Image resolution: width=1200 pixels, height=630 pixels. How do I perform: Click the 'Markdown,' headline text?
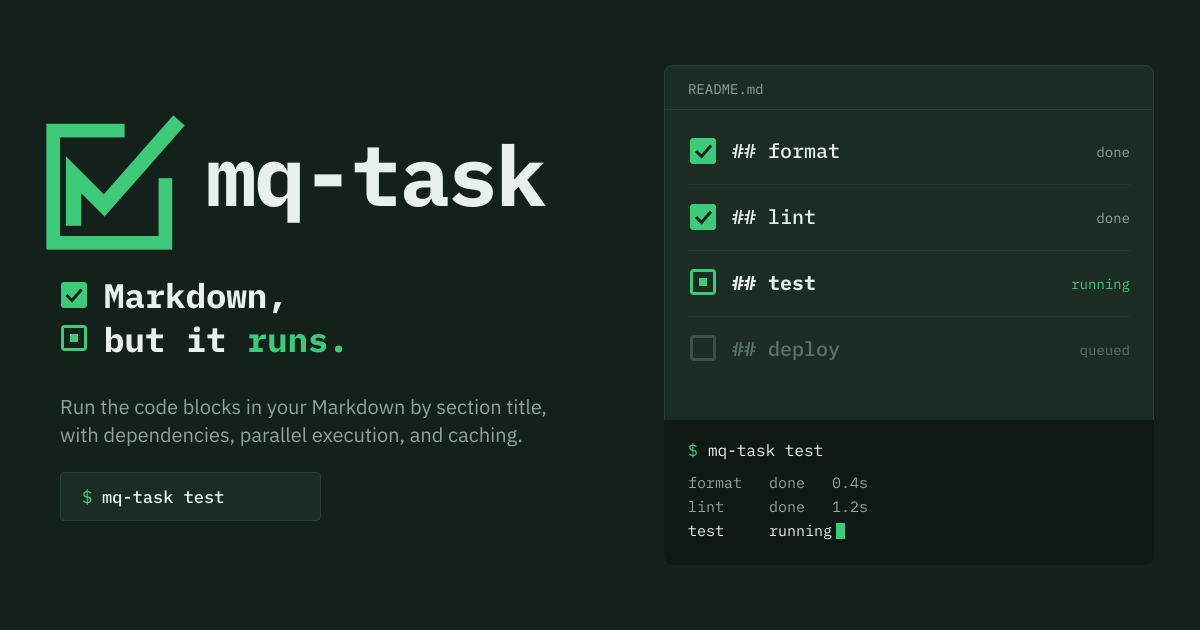click(x=196, y=298)
